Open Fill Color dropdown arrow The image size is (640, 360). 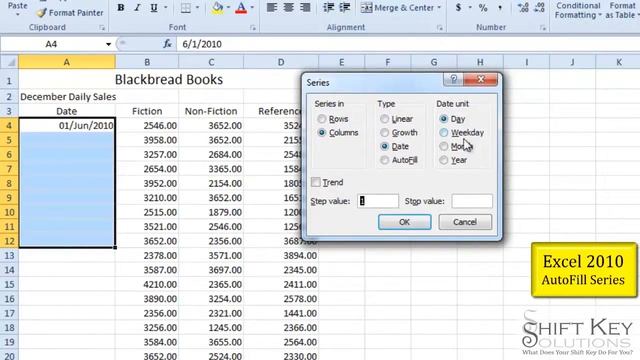coord(228,8)
